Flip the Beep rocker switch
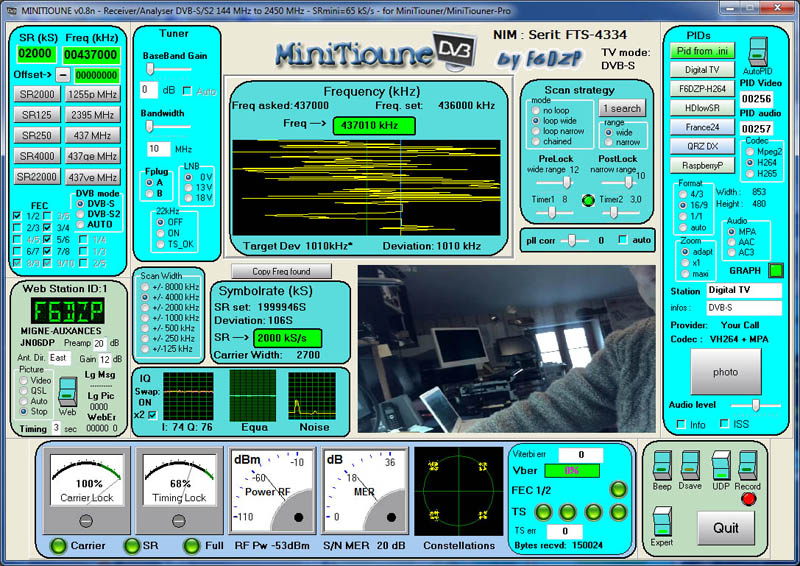Image resolution: width=800 pixels, height=566 pixels. click(x=662, y=465)
